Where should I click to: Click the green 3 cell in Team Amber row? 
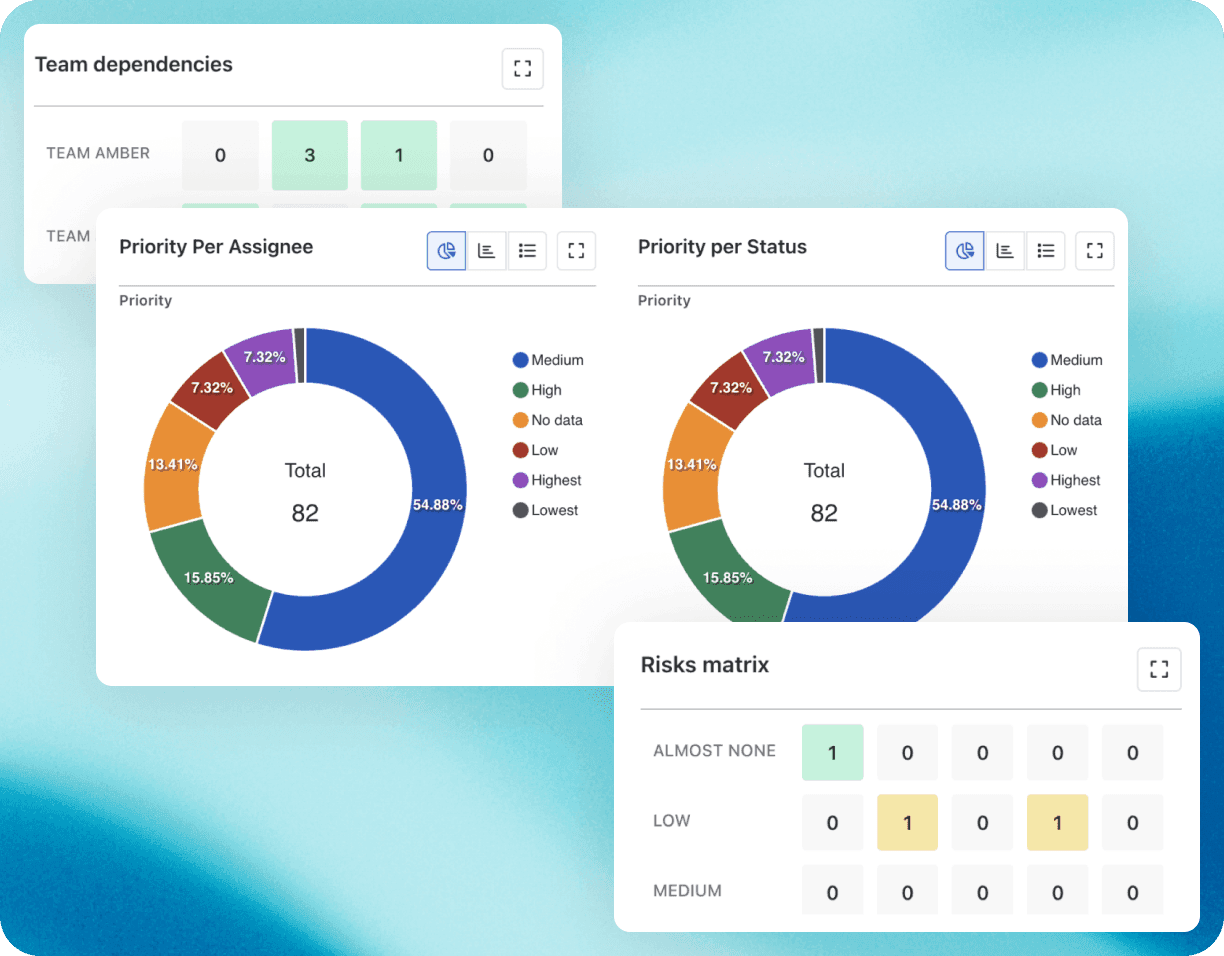[x=310, y=155]
